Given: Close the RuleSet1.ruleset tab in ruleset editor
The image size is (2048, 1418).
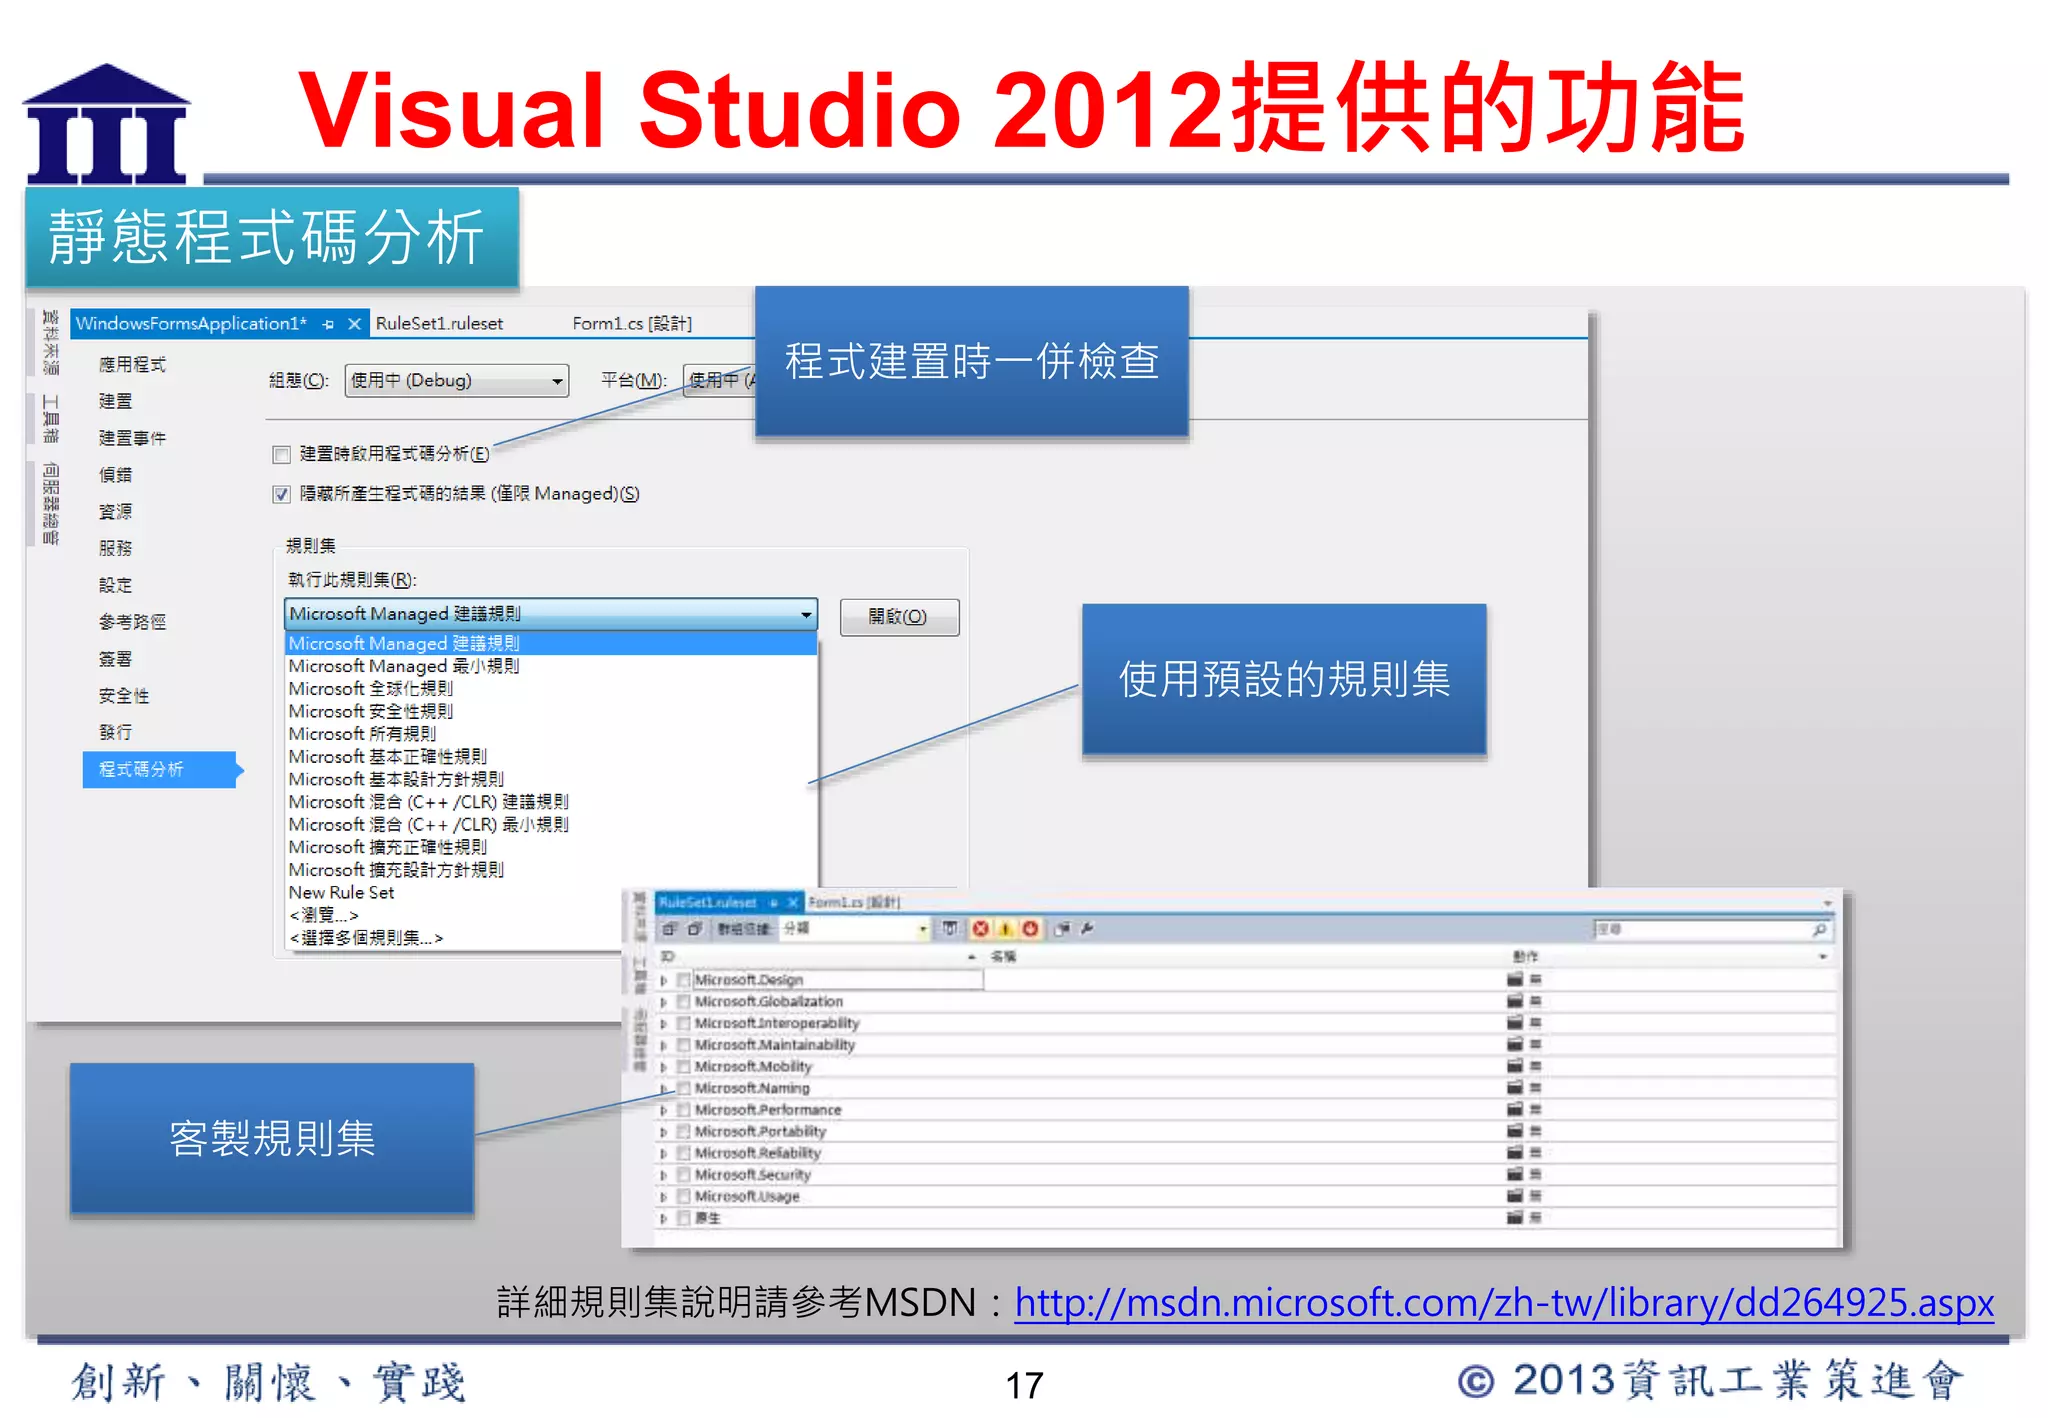Looking at the screenshot, I should [x=793, y=902].
